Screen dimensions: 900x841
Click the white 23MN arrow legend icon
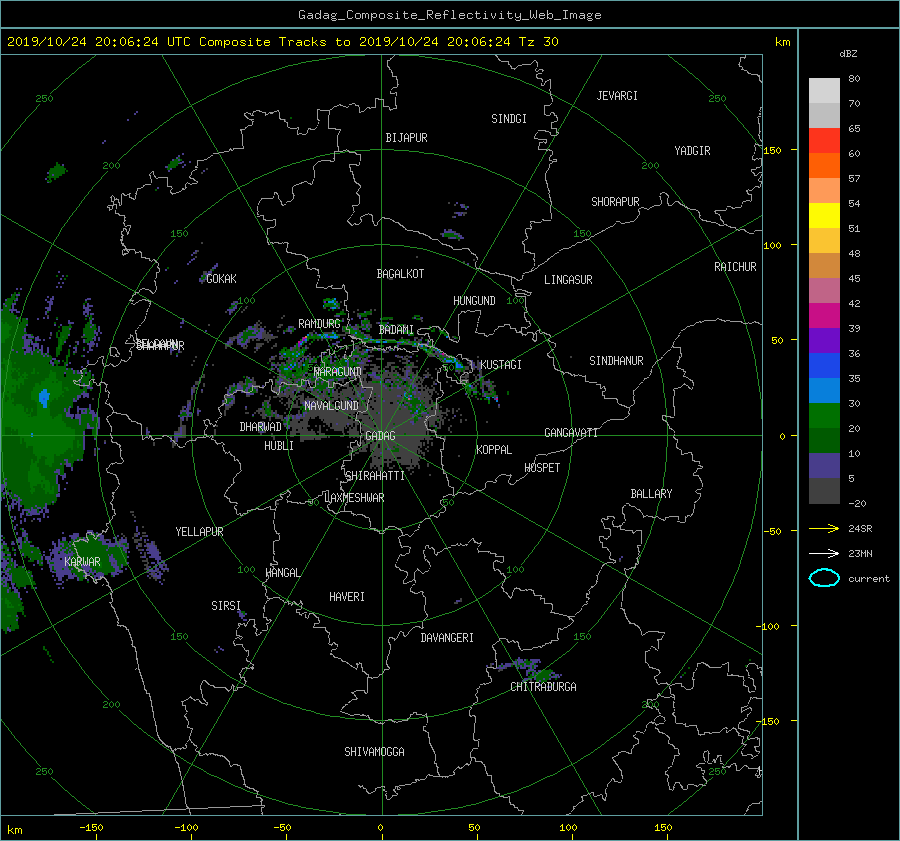point(824,553)
